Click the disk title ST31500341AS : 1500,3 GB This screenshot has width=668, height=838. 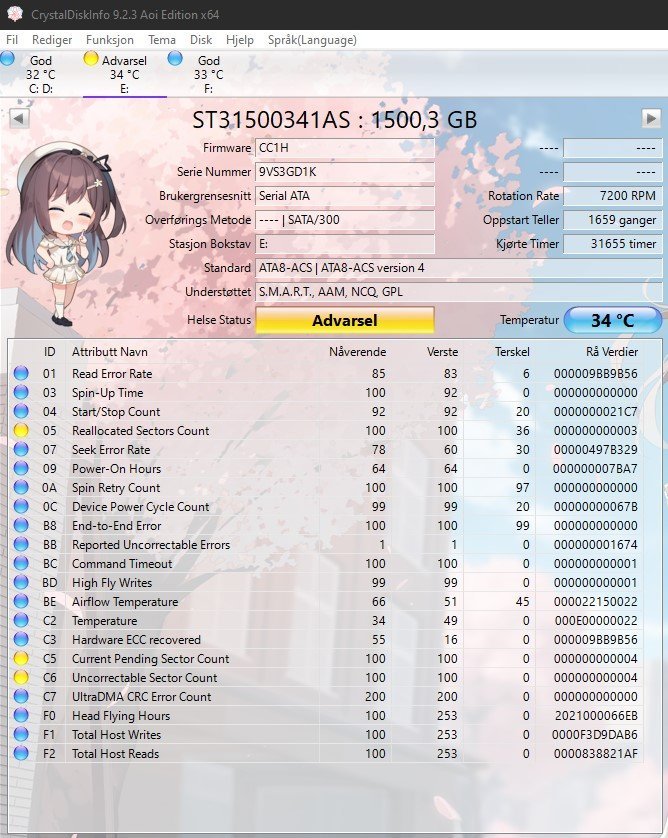[335, 120]
